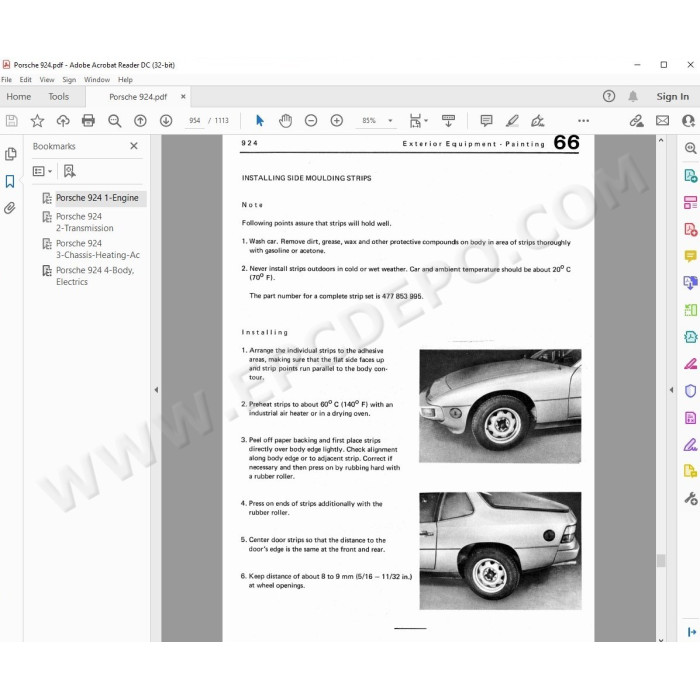Open Export PDF tool in right pane
The height and width of the screenshot is (700, 700).
tap(691, 175)
